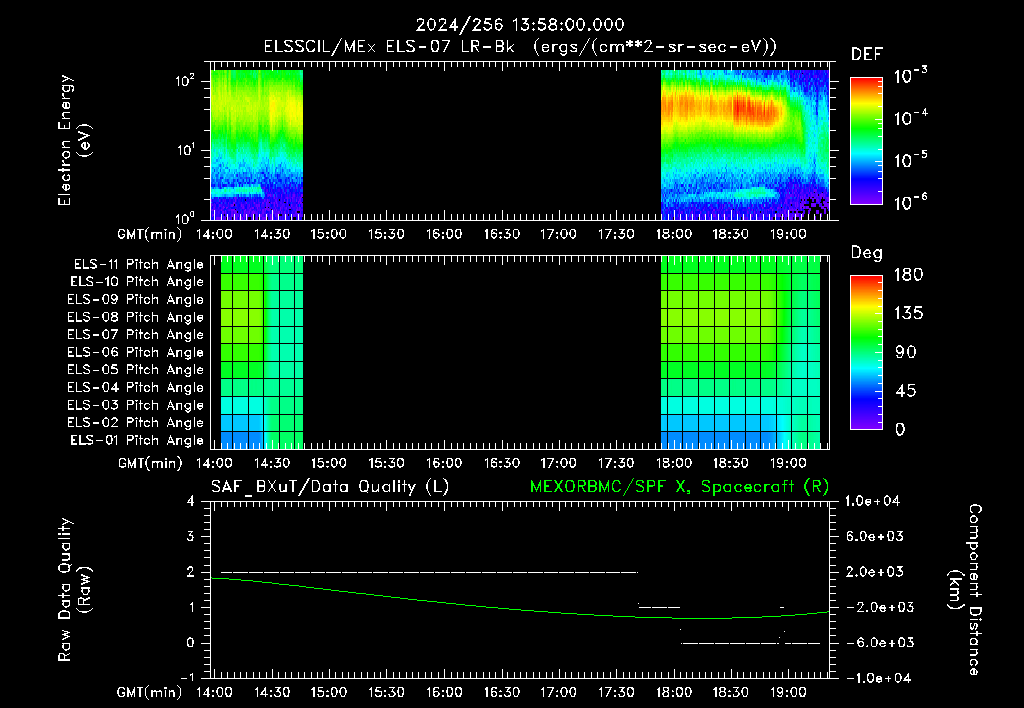The image size is (1024, 708).
Task: Select the 'ELS-10 Pitch Angle' row label
Action: pos(137,282)
